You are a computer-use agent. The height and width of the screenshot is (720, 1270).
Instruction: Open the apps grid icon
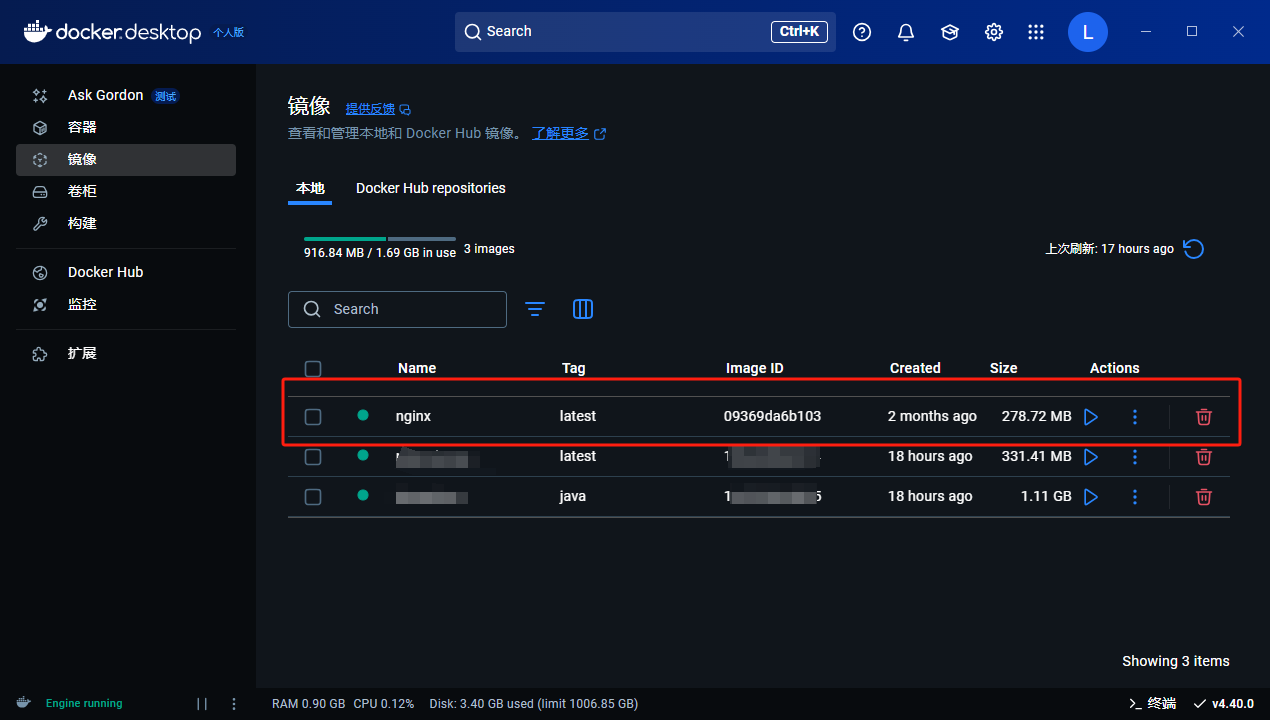[x=1036, y=32]
